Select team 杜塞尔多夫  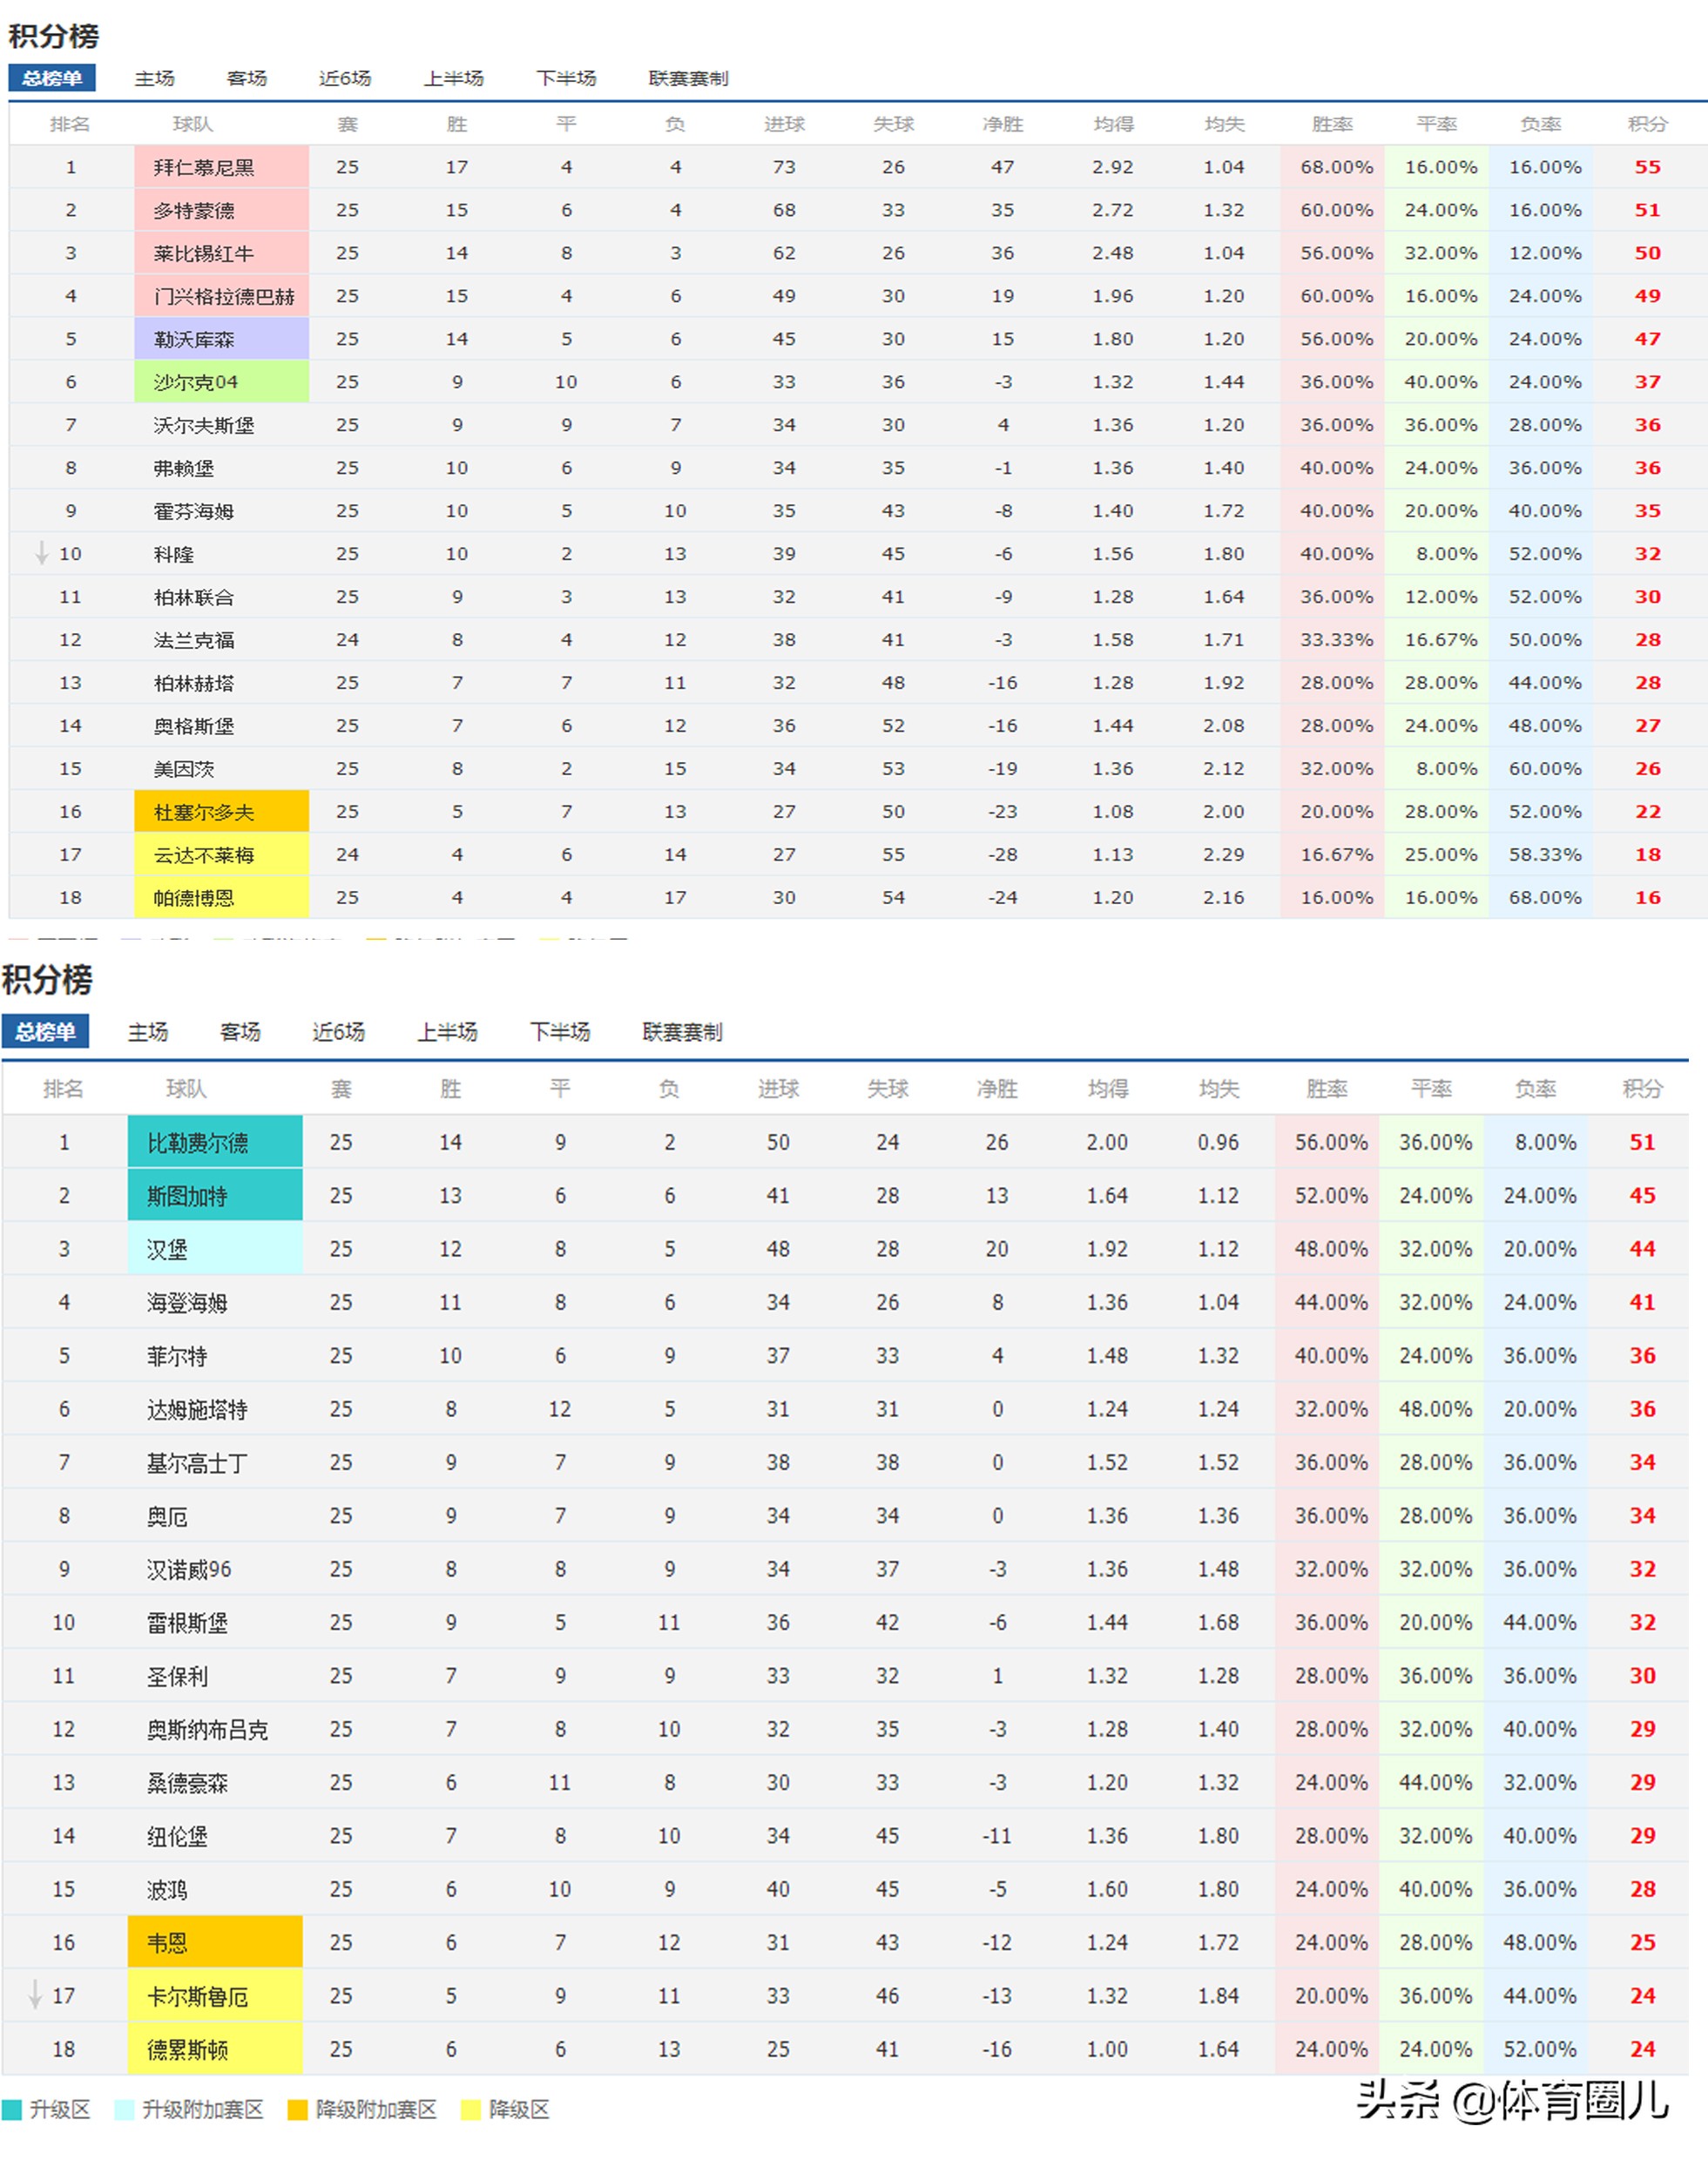204,812
